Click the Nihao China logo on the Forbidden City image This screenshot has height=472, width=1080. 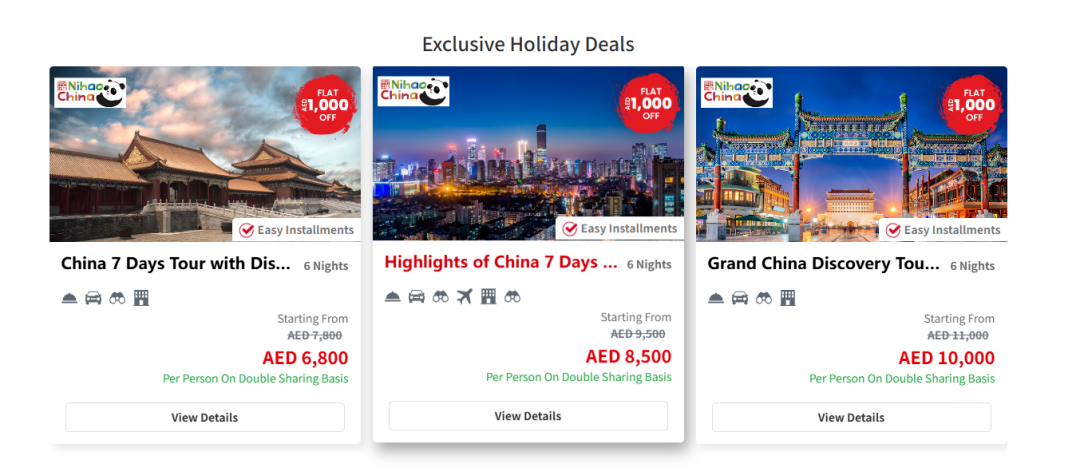pyautogui.click(x=90, y=92)
